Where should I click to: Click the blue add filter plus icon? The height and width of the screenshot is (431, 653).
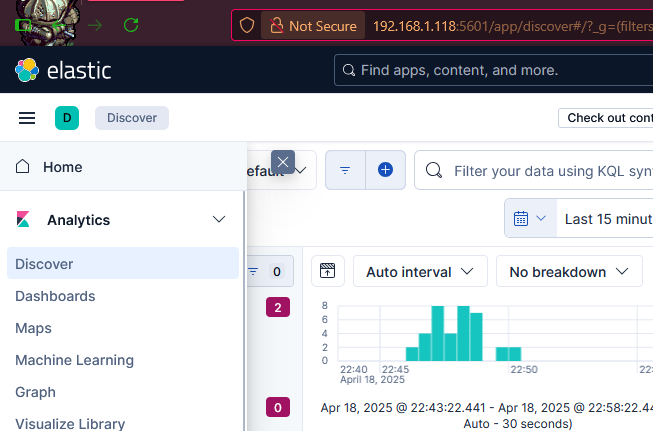tap(385, 170)
